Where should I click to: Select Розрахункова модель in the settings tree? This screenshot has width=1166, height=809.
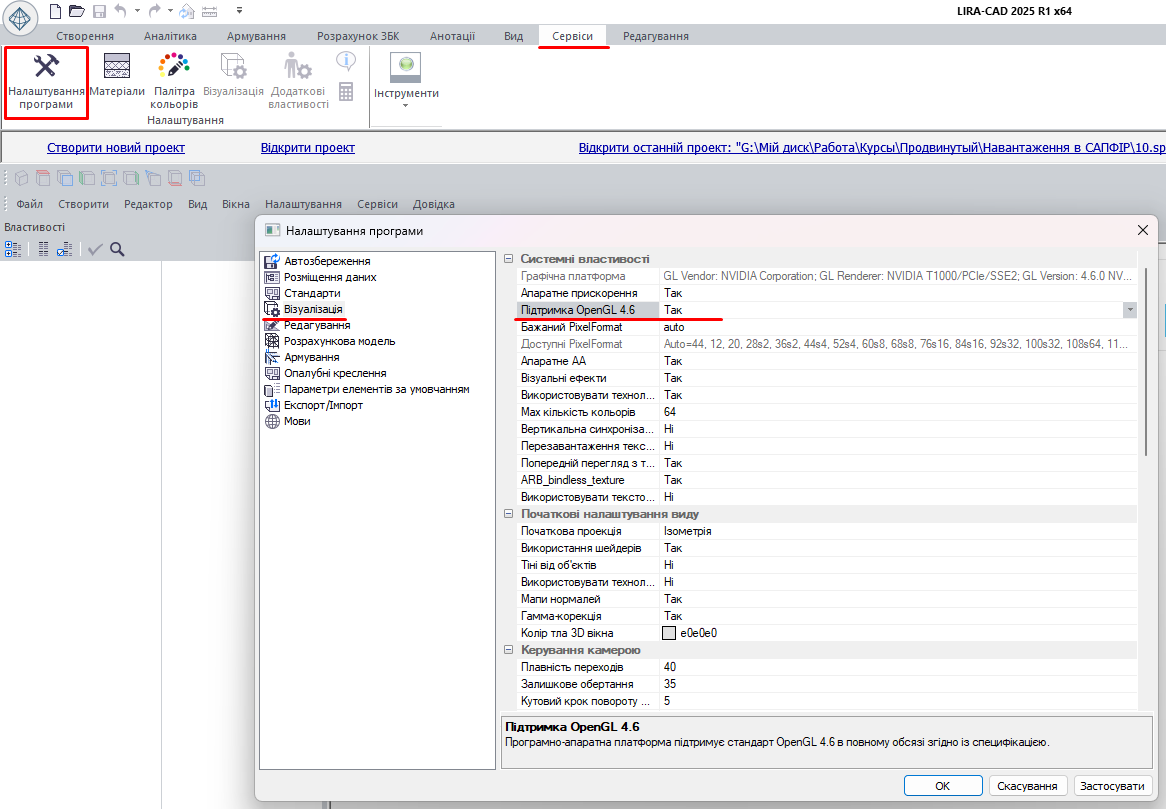click(339, 341)
